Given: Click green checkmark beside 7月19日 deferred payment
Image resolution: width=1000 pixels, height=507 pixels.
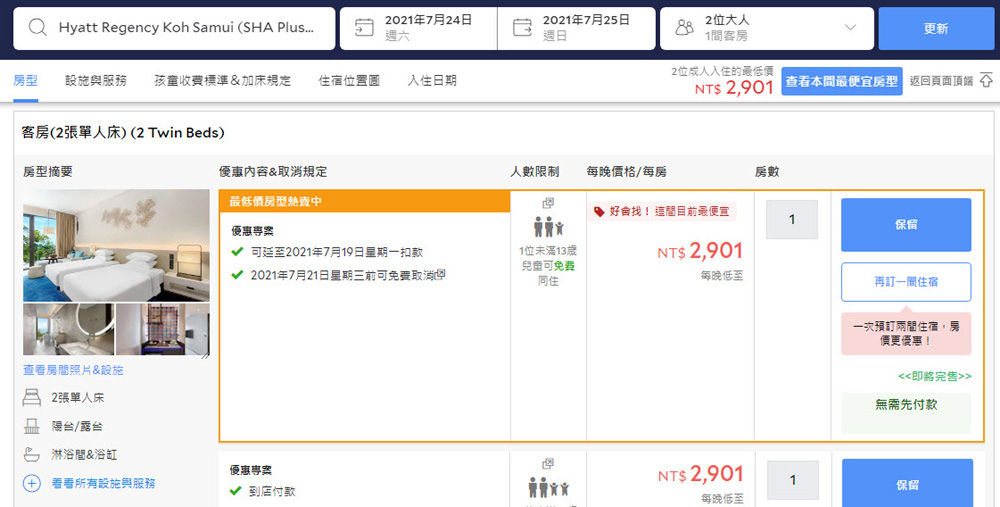Looking at the screenshot, I should click(237, 252).
